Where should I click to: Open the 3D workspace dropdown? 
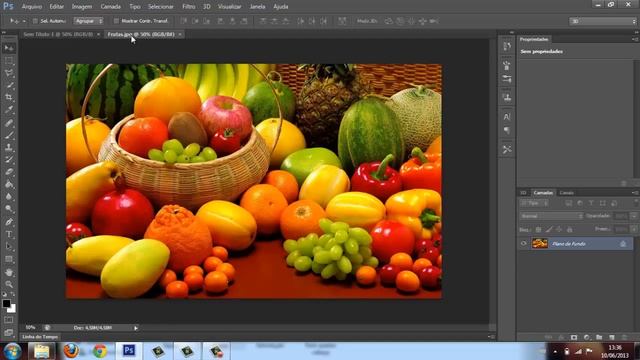[603, 21]
